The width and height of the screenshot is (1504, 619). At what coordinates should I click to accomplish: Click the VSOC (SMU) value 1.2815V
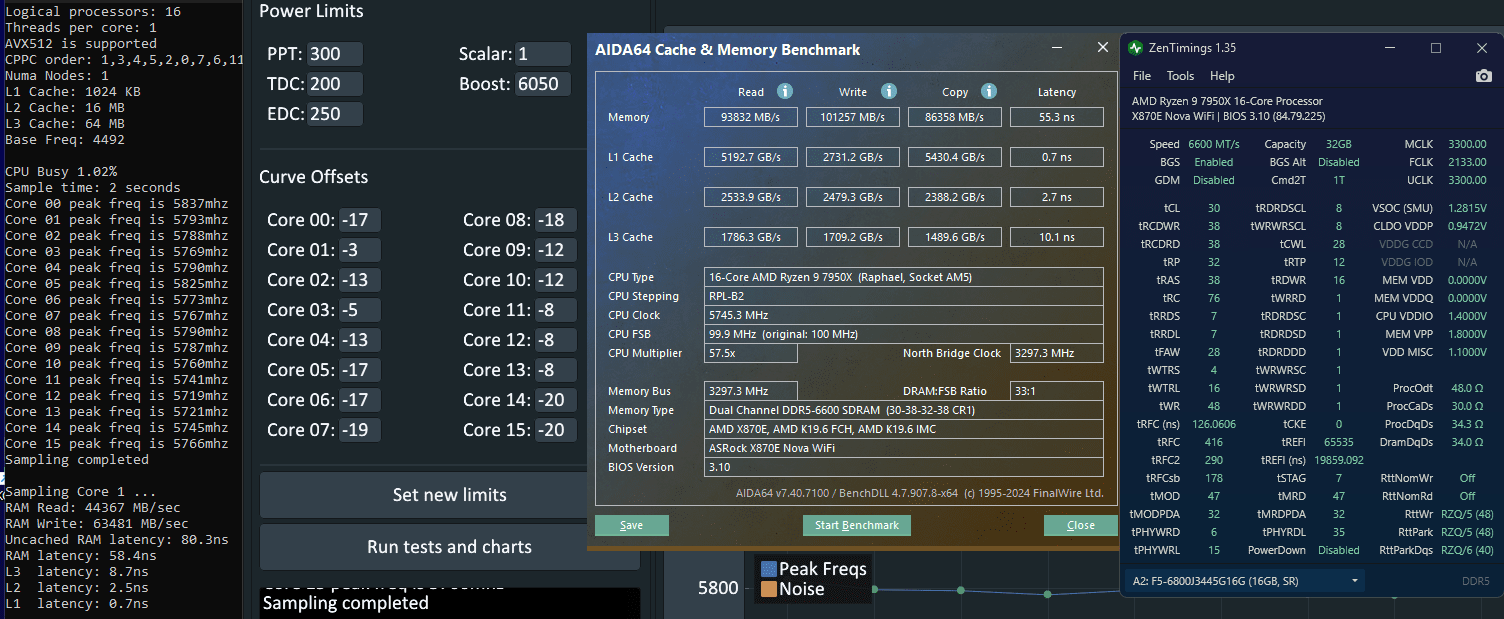tap(1467, 208)
